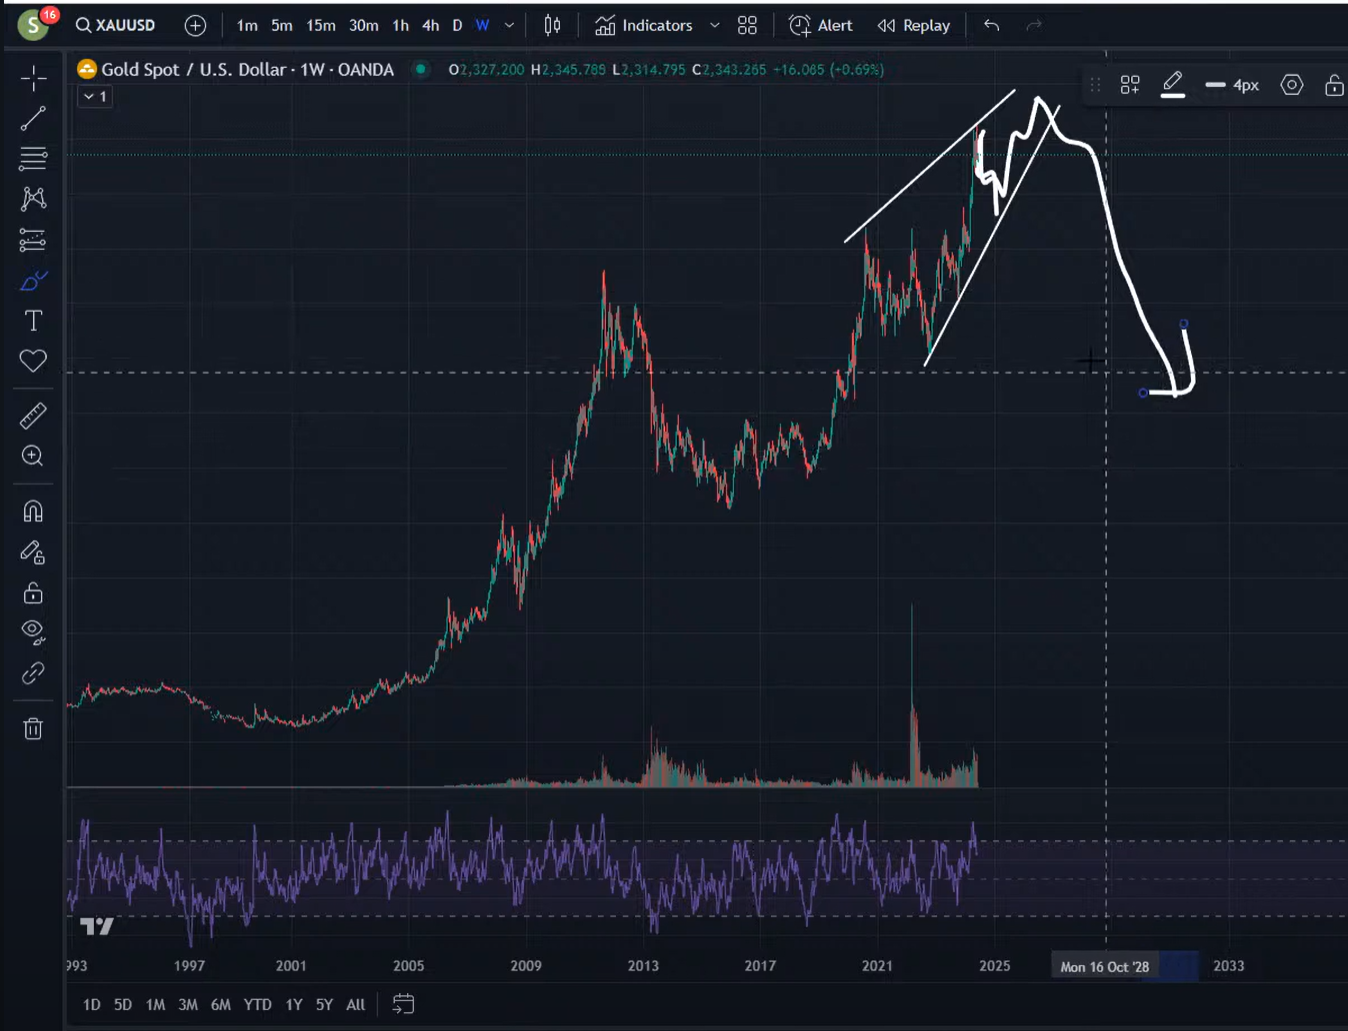Expand the timeframe dropdown arrow

point(509,26)
